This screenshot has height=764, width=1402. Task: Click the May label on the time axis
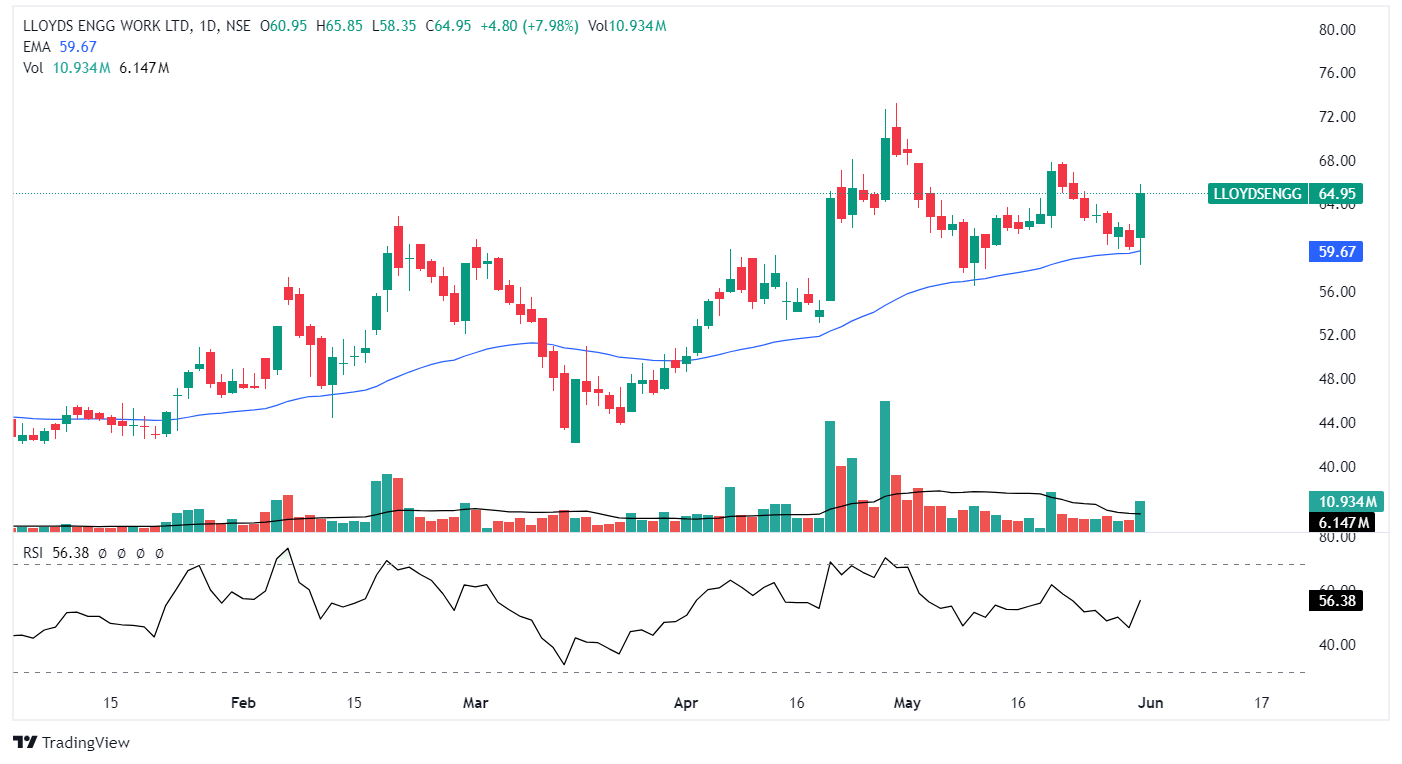click(907, 703)
